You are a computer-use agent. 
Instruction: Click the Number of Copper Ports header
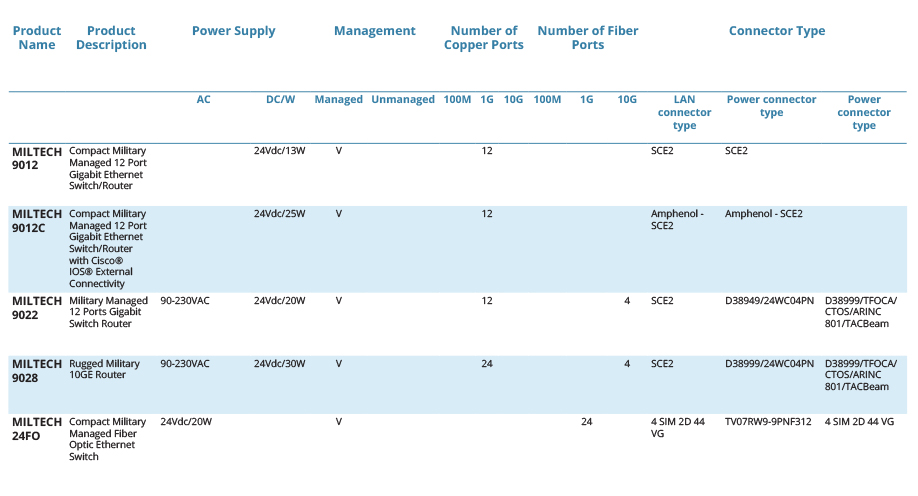[x=484, y=37]
